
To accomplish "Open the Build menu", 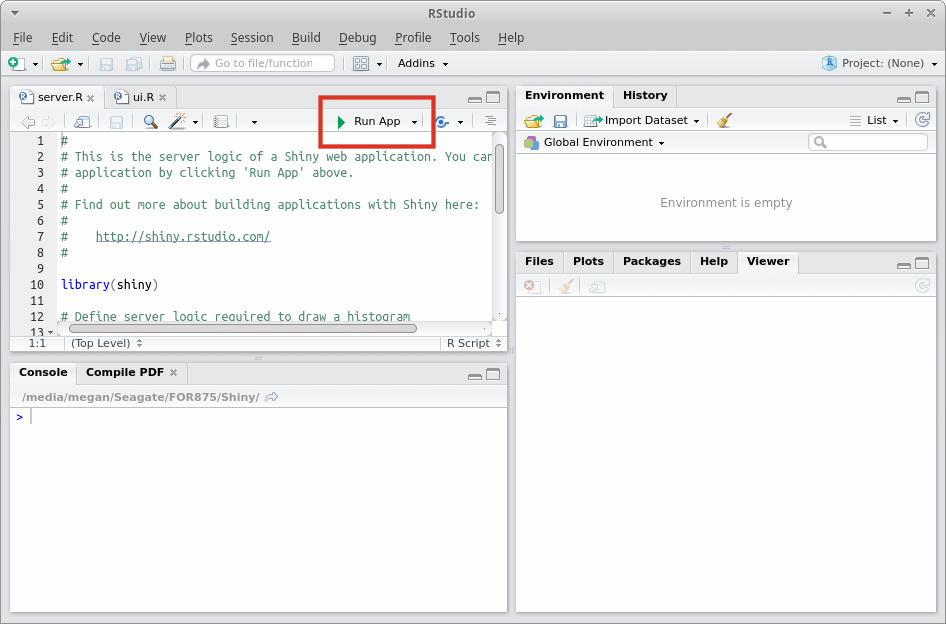I will coord(306,37).
